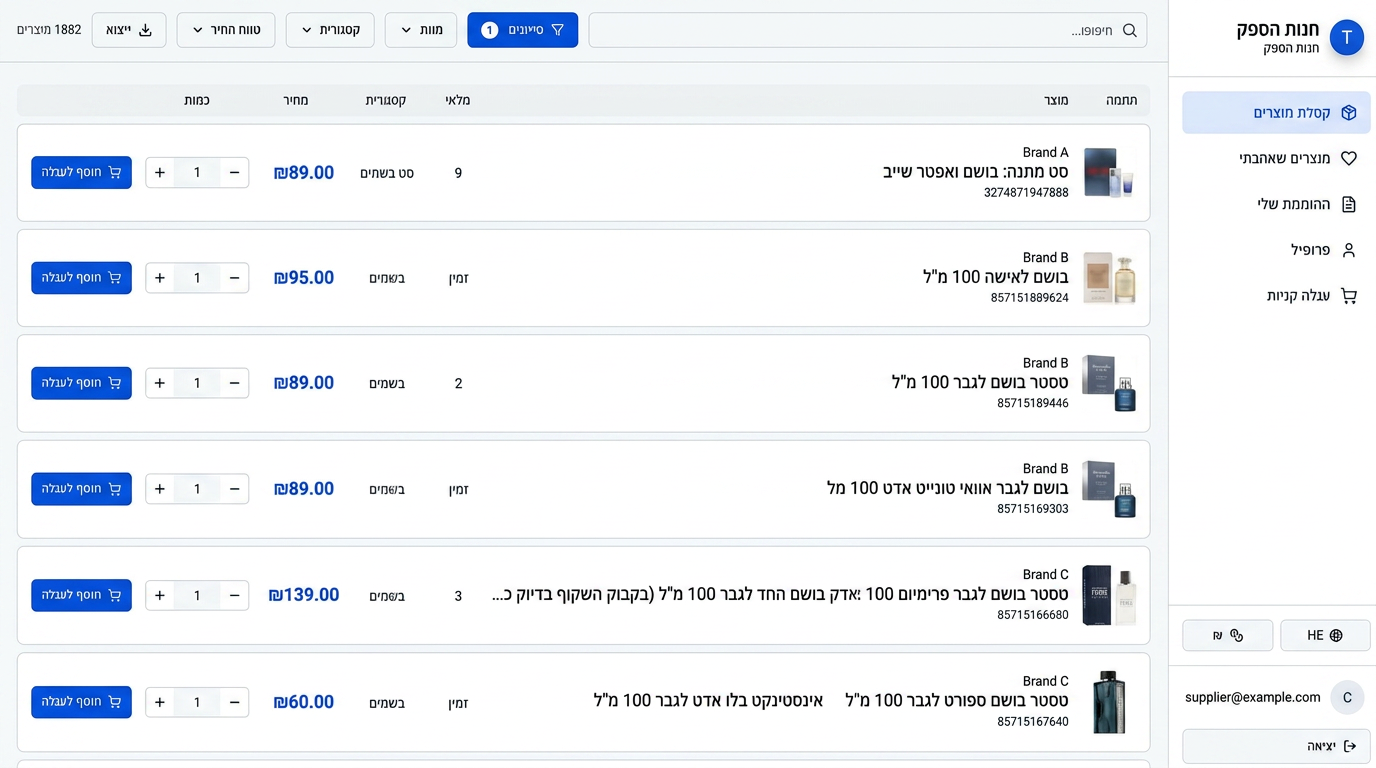Click the box icon next to קטלת מוצרים
Image resolution: width=1376 pixels, height=768 pixels.
point(1348,113)
